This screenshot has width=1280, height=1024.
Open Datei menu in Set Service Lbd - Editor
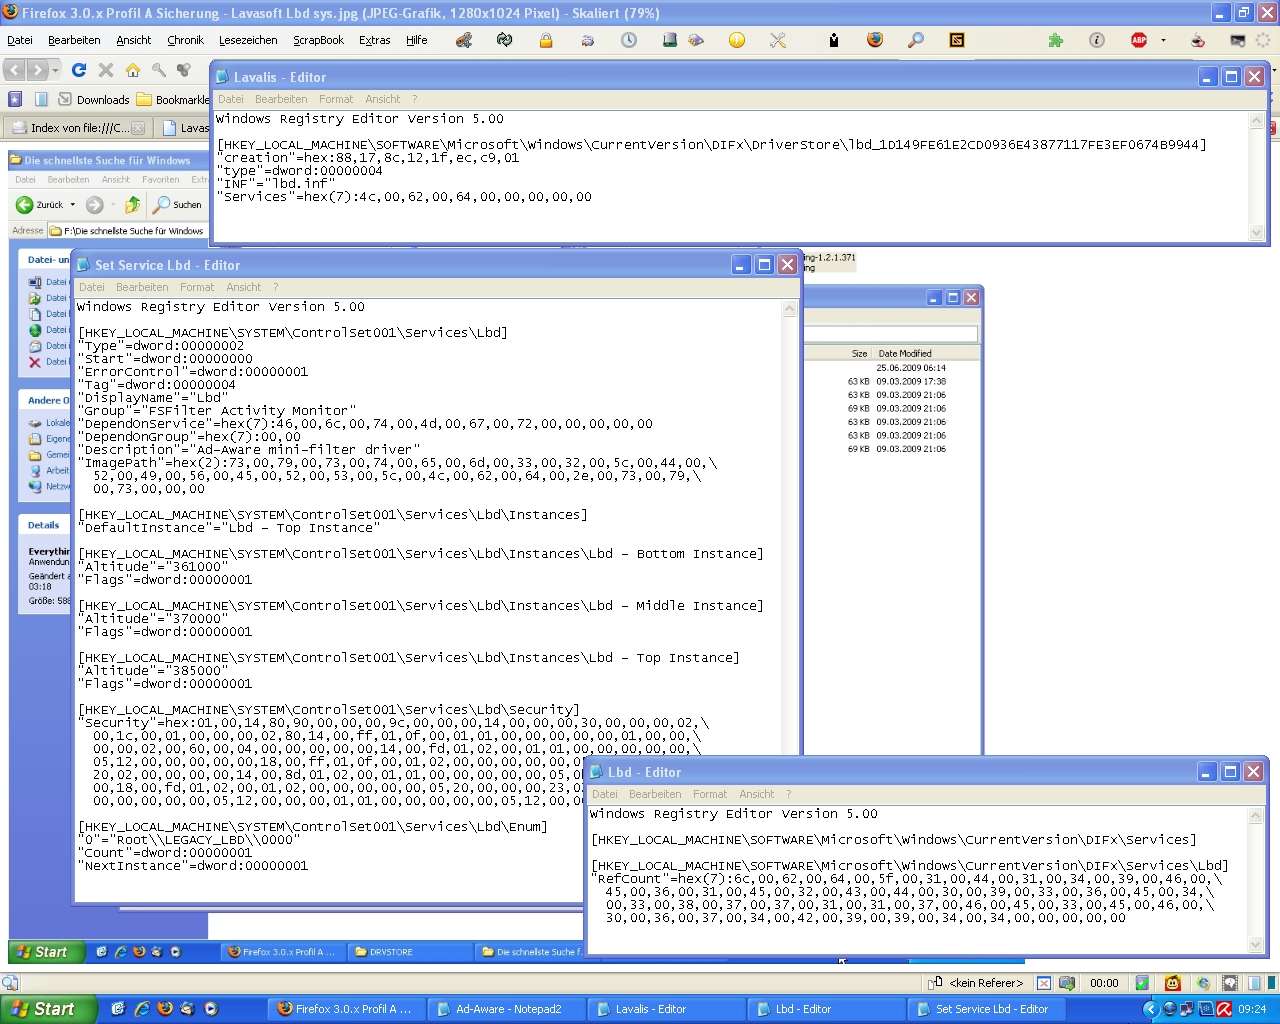point(92,287)
